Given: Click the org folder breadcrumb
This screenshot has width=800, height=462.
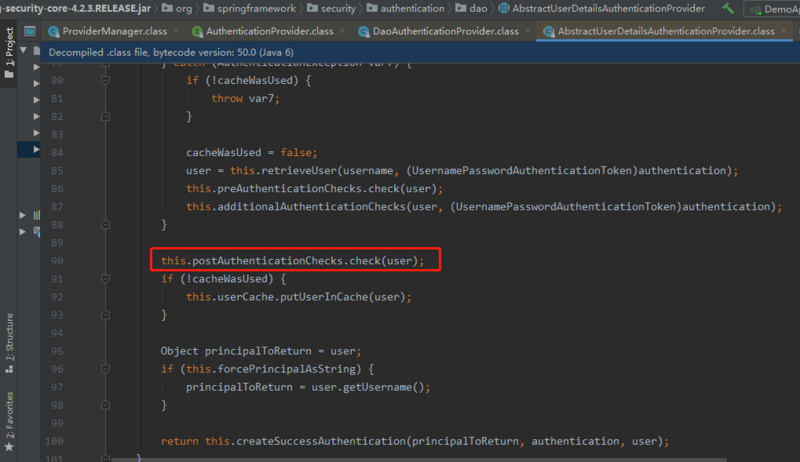Looking at the screenshot, I should tap(177, 8).
